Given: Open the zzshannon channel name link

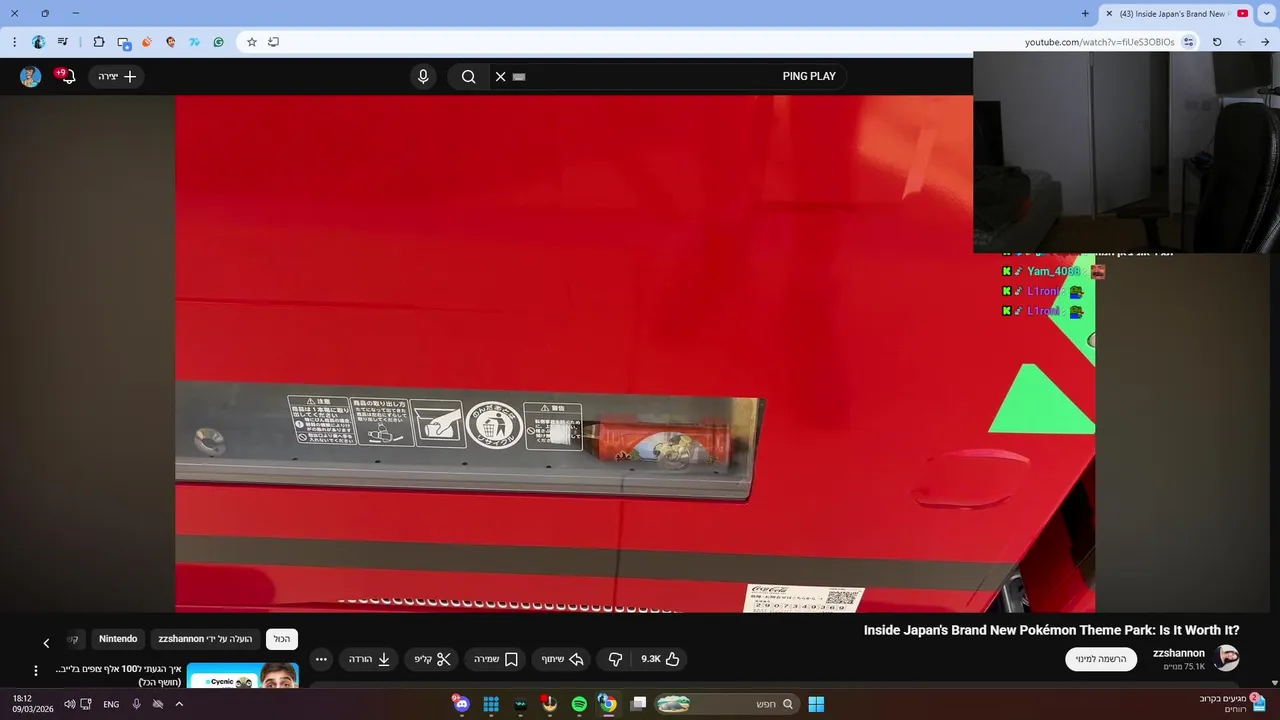Looking at the screenshot, I should [1179, 653].
